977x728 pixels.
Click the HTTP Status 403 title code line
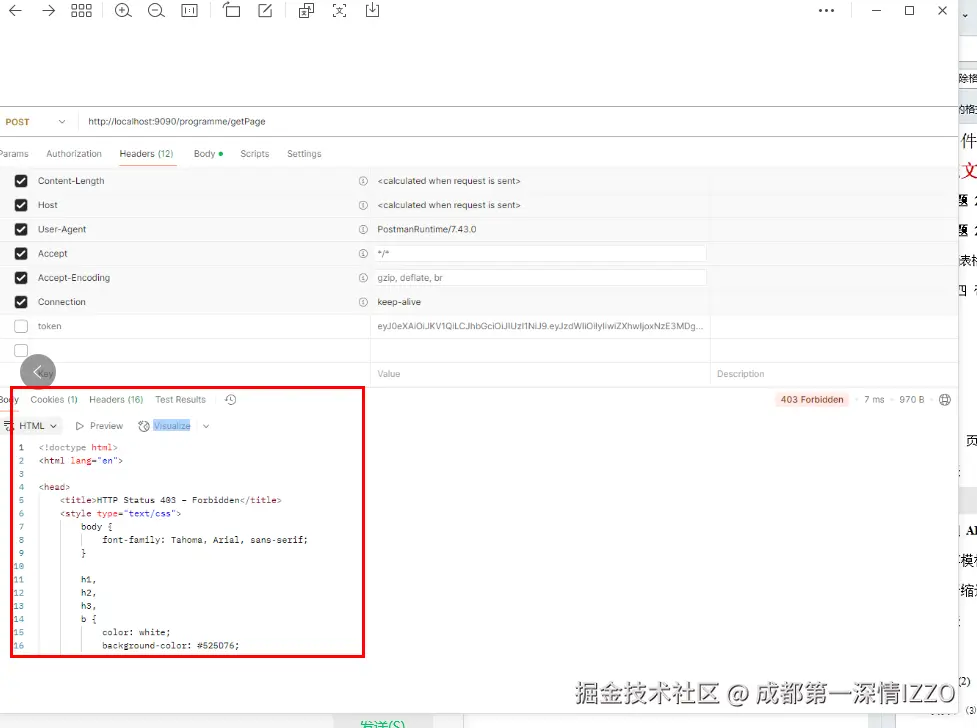pos(171,500)
